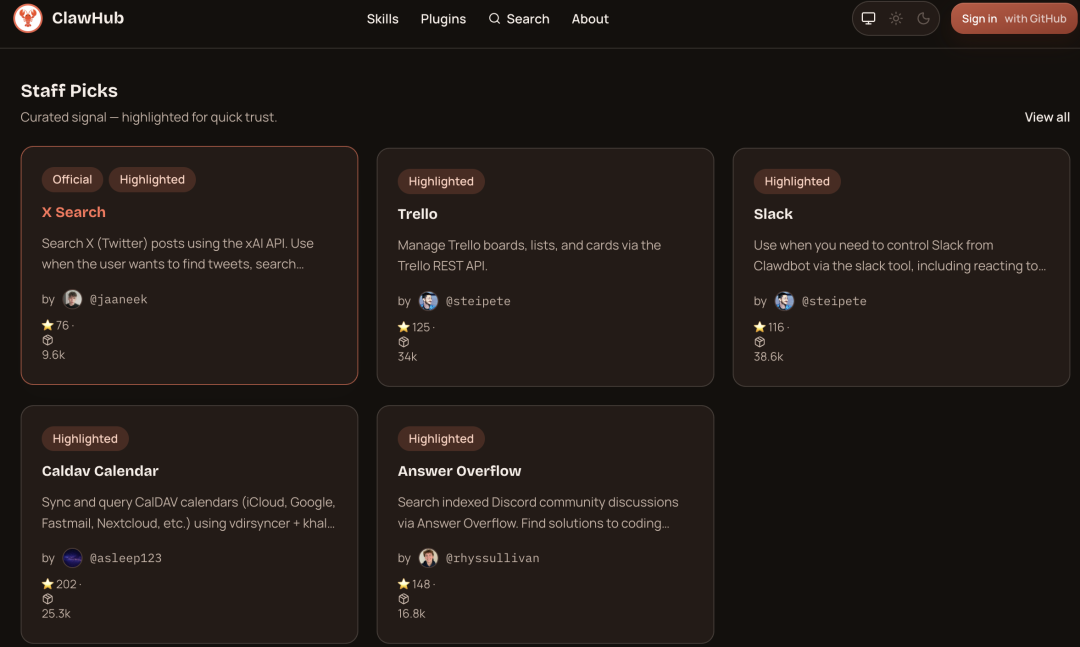1080x647 pixels.
Task: Switch to system theme monitor icon
Action: pyautogui.click(x=868, y=19)
